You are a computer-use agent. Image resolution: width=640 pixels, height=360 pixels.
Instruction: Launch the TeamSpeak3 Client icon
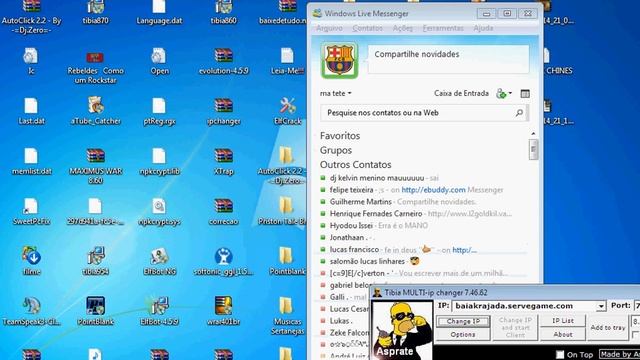tap(31, 311)
